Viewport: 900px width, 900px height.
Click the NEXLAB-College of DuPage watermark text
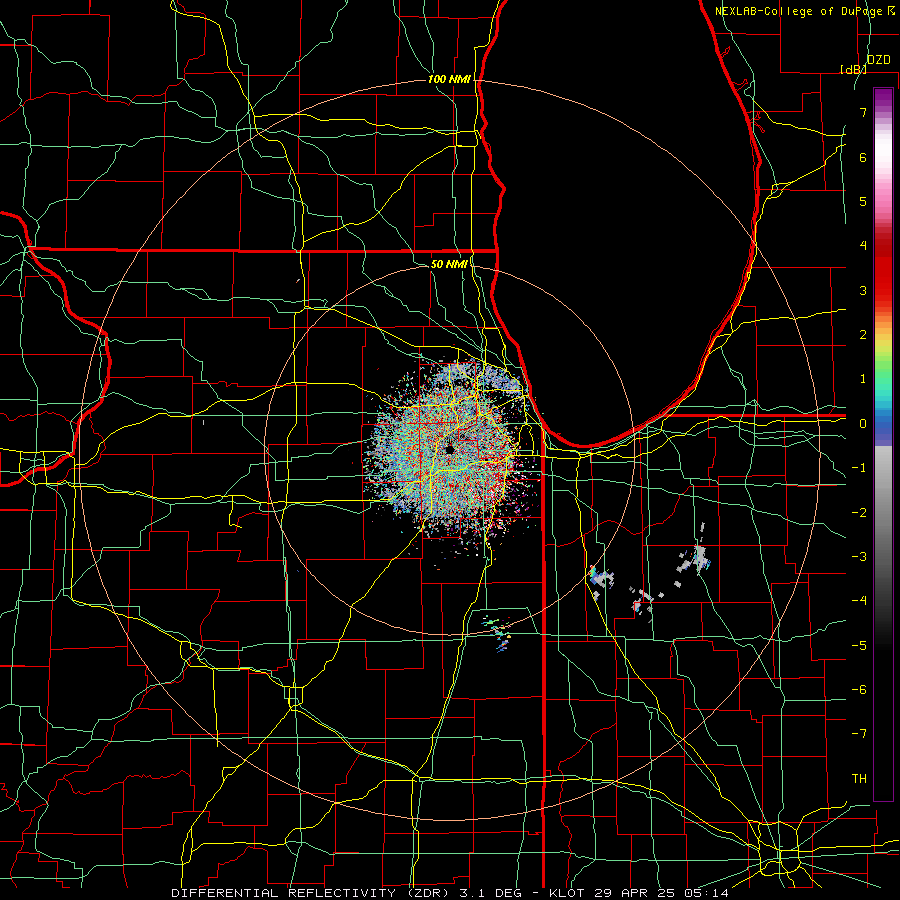[804, 11]
